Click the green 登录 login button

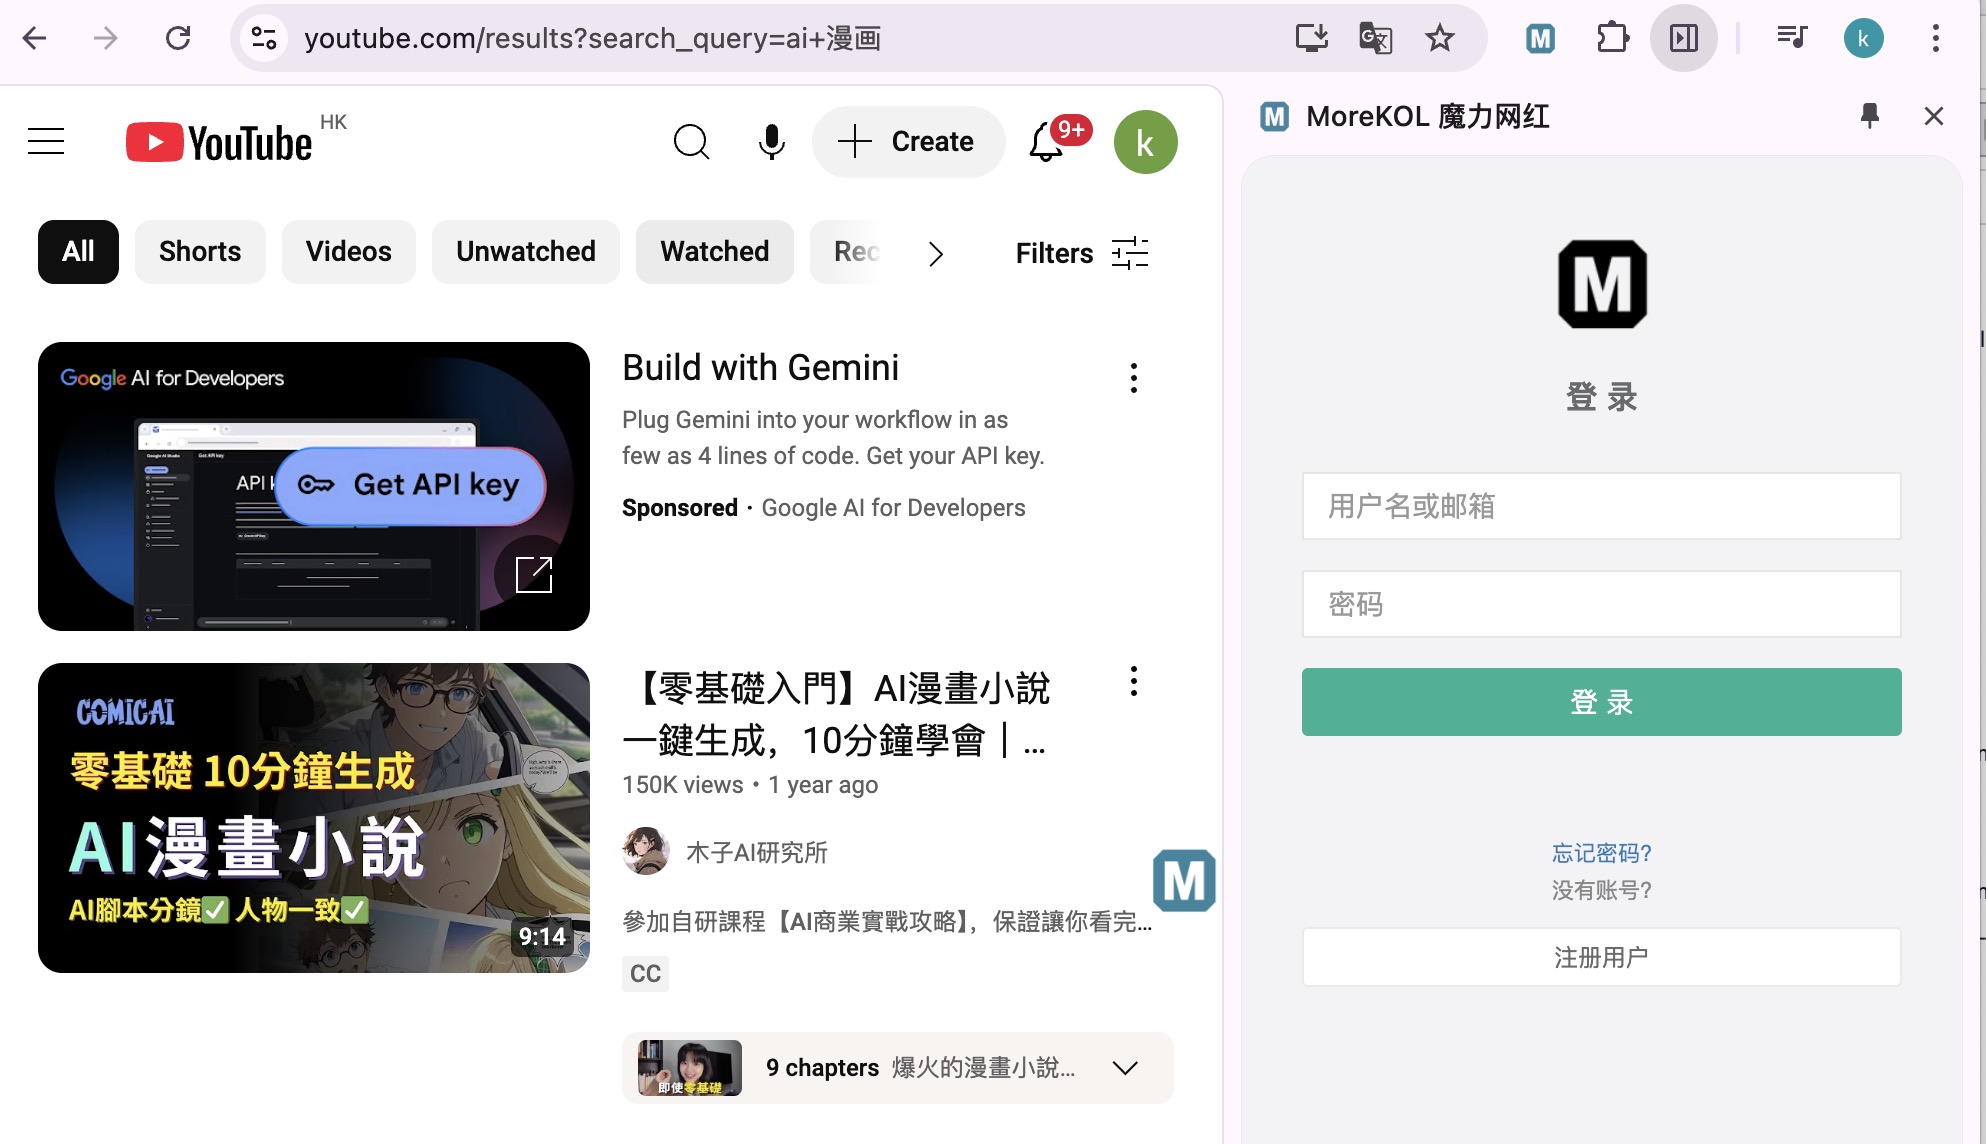click(x=1601, y=702)
